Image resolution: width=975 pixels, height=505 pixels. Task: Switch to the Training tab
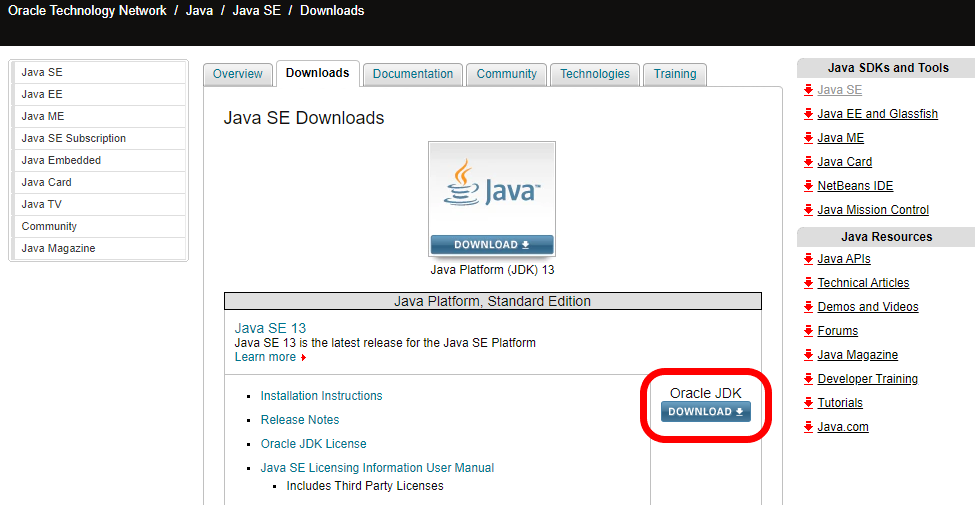tap(675, 74)
